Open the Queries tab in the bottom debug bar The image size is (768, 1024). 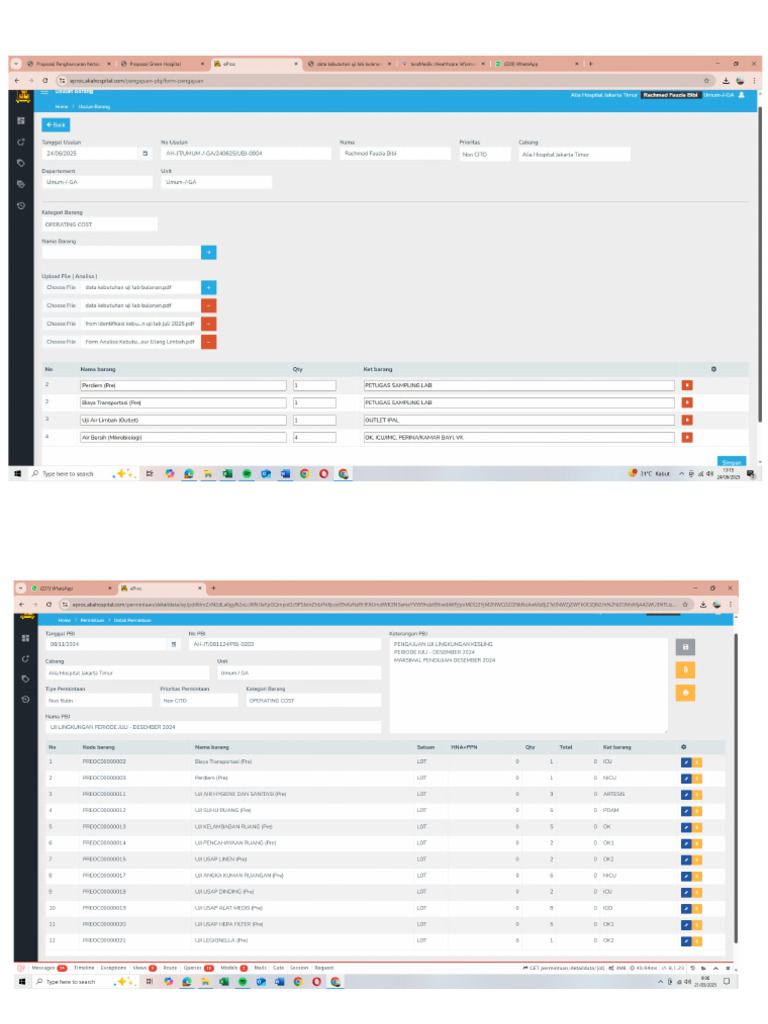coord(199,968)
